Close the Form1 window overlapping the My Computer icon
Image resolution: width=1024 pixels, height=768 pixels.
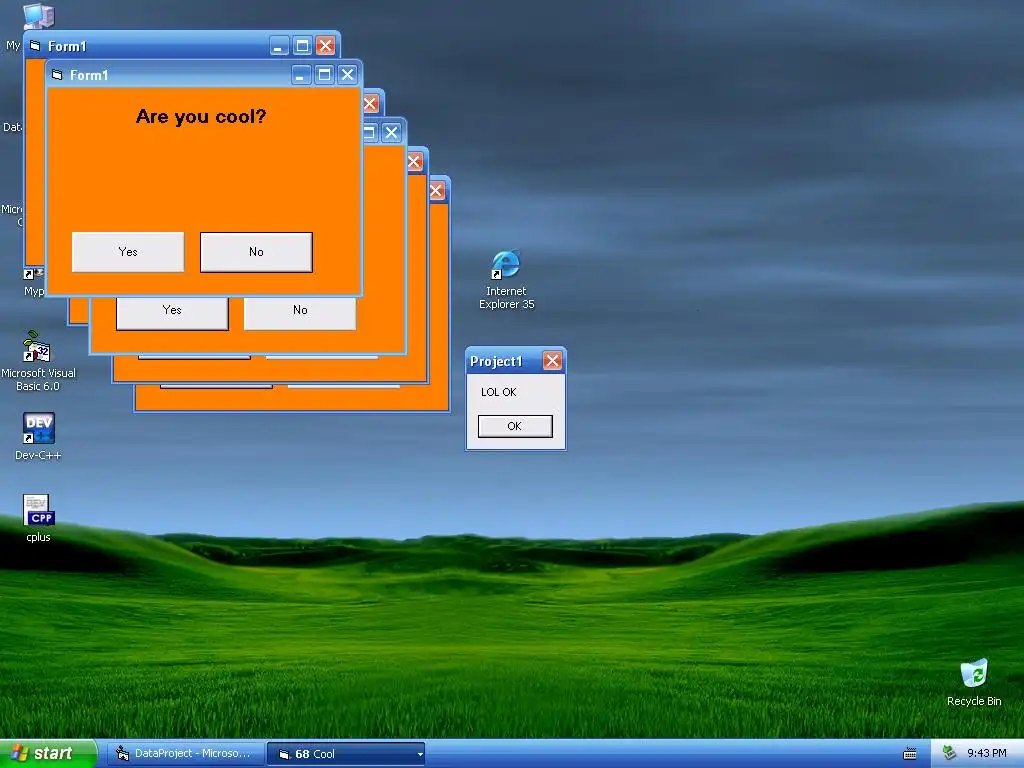[325, 46]
